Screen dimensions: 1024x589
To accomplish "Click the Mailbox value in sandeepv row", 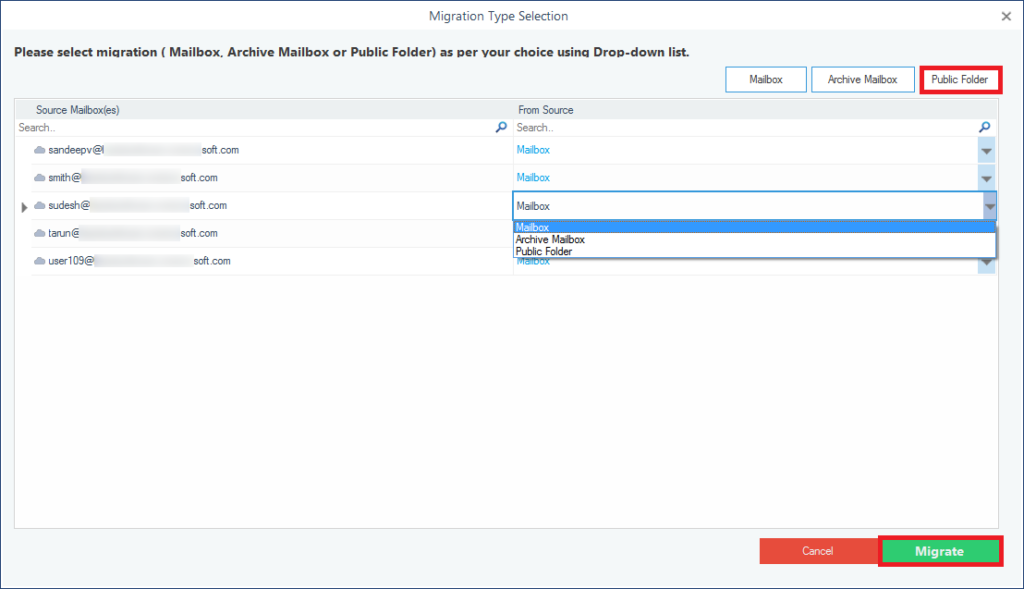I will [x=533, y=150].
